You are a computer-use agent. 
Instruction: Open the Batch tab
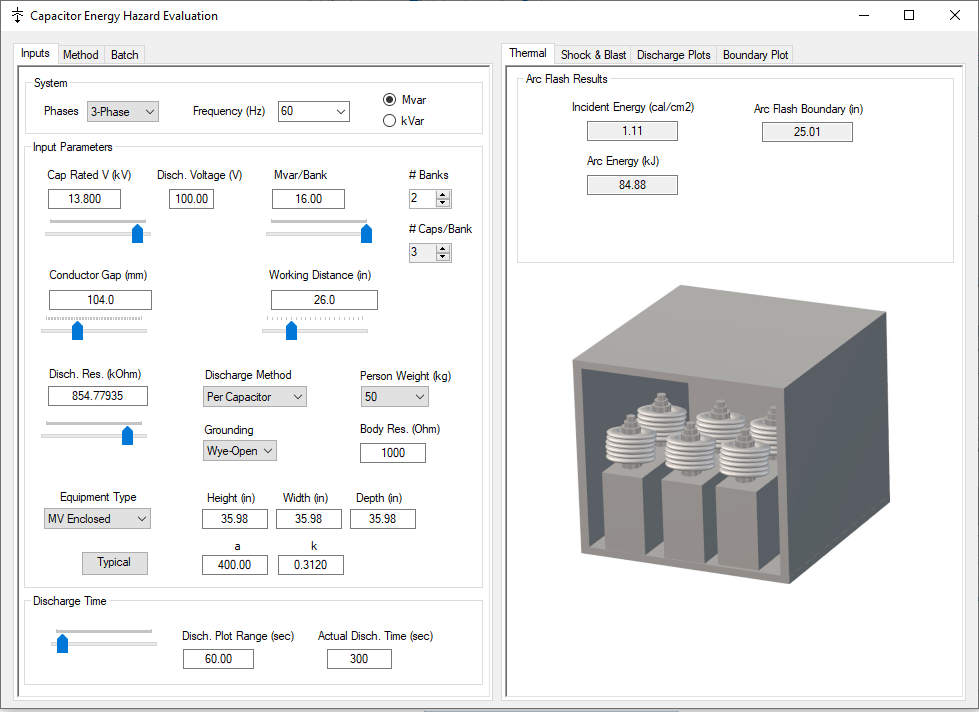click(124, 54)
